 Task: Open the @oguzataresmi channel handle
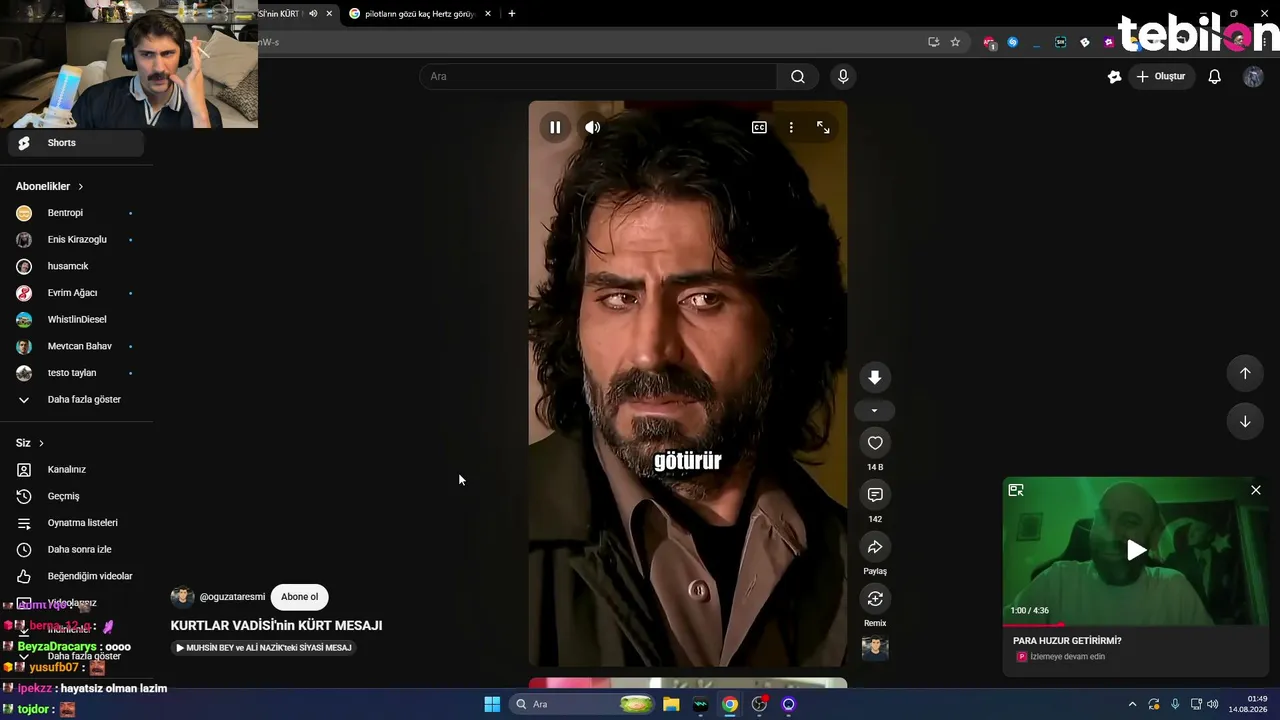click(x=232, y=597)
